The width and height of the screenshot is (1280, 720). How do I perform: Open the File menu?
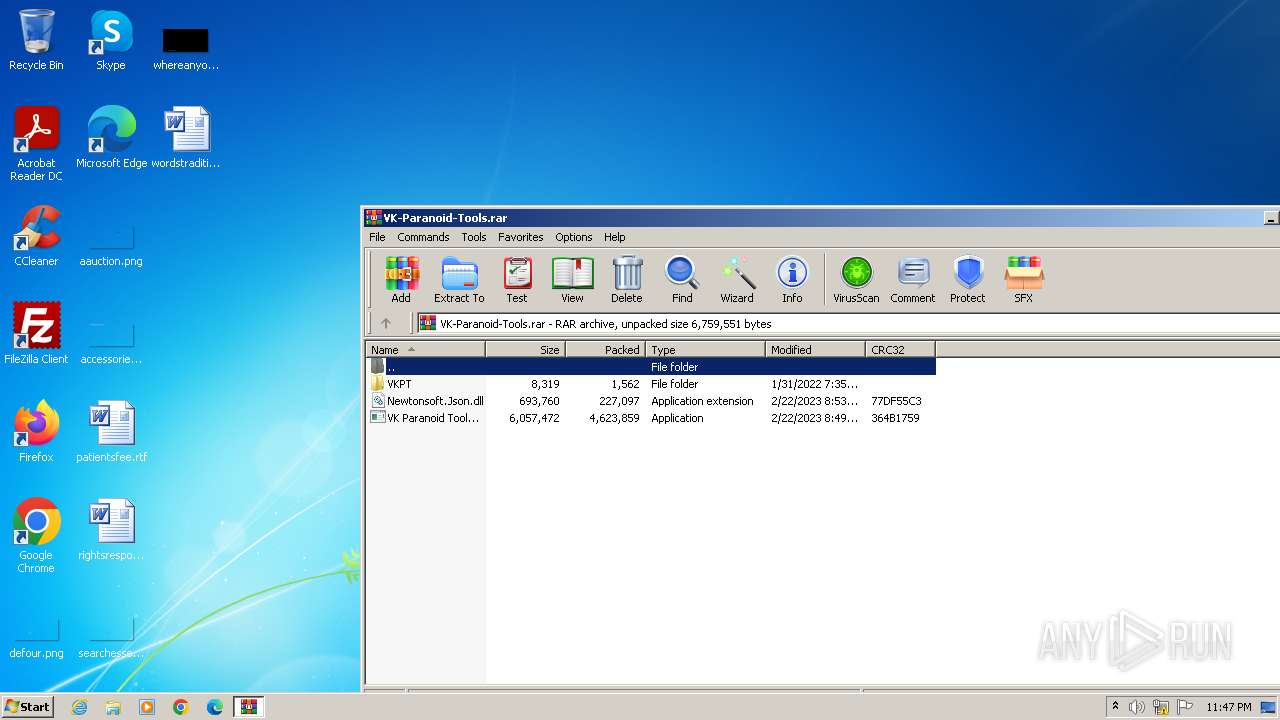[x=377, y=237]
